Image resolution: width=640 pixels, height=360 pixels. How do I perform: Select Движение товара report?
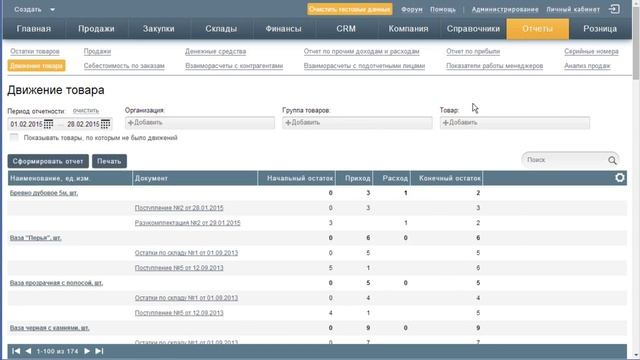[x=36, y=66]
